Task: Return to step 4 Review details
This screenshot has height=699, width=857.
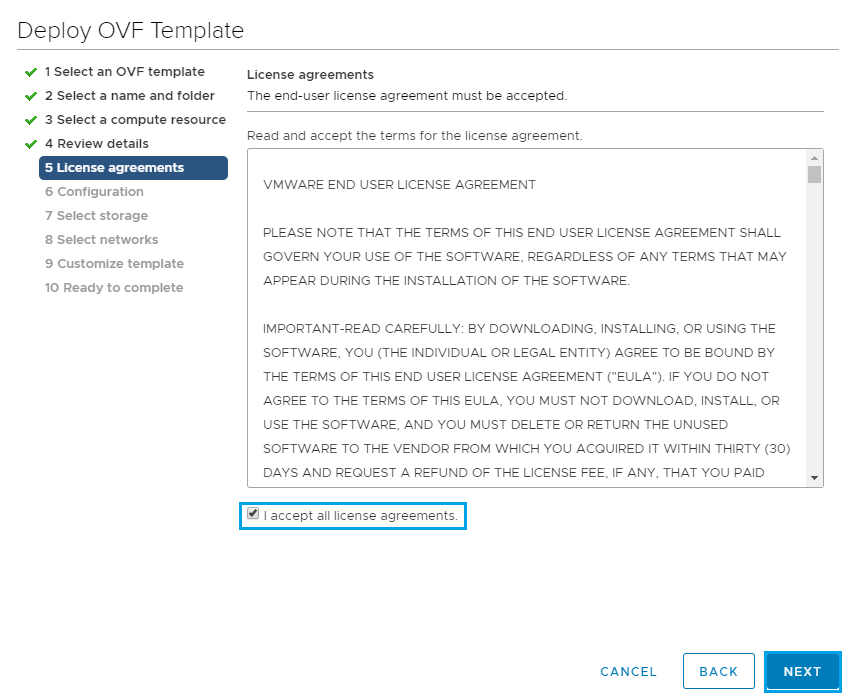Action: click(96, 144)
